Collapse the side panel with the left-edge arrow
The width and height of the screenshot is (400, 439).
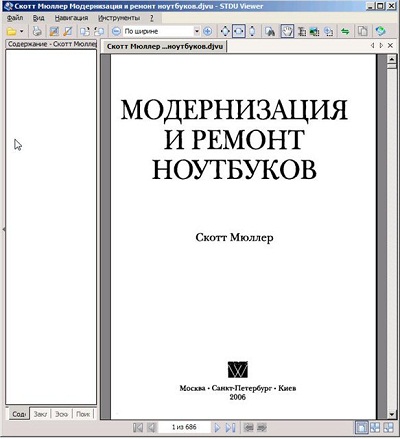click(4, 229)
